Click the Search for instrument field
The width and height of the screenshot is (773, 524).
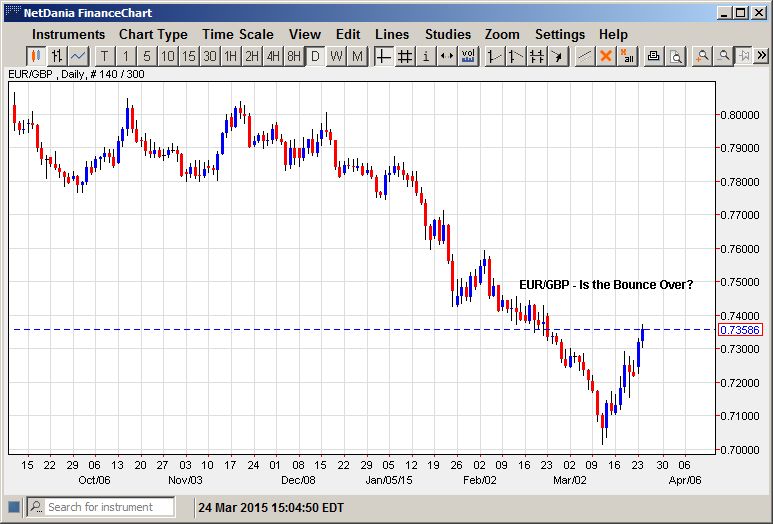110,507
